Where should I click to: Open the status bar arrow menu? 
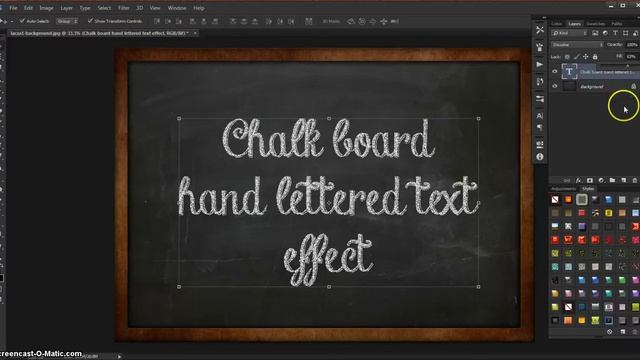(x=119, y=357)
